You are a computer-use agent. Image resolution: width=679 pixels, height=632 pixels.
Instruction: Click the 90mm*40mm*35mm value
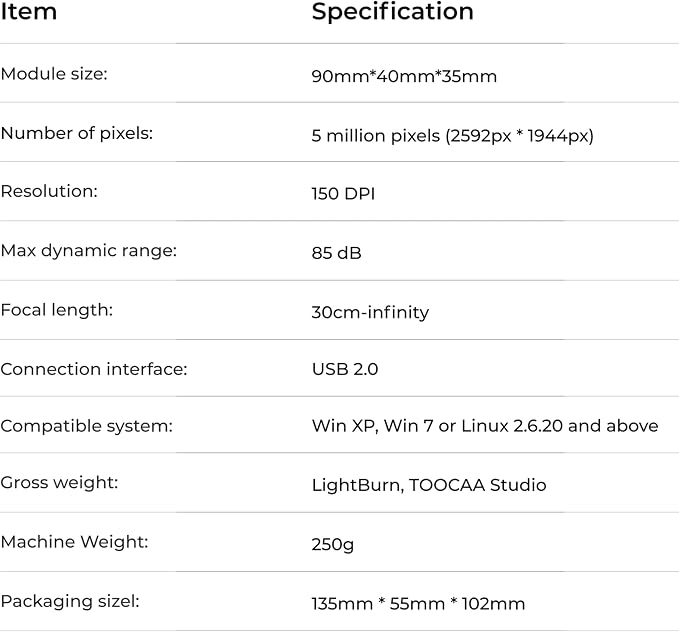(x=404, y=76)
